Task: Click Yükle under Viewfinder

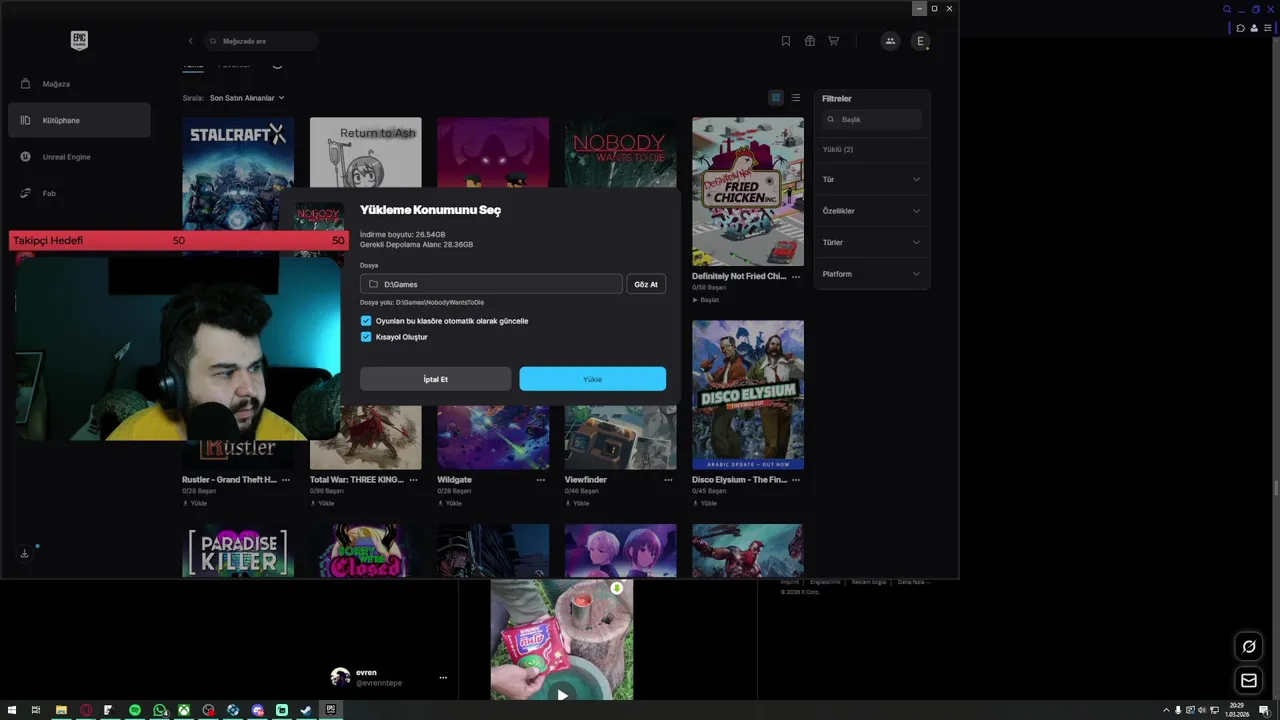Action: tap(578, 504)
